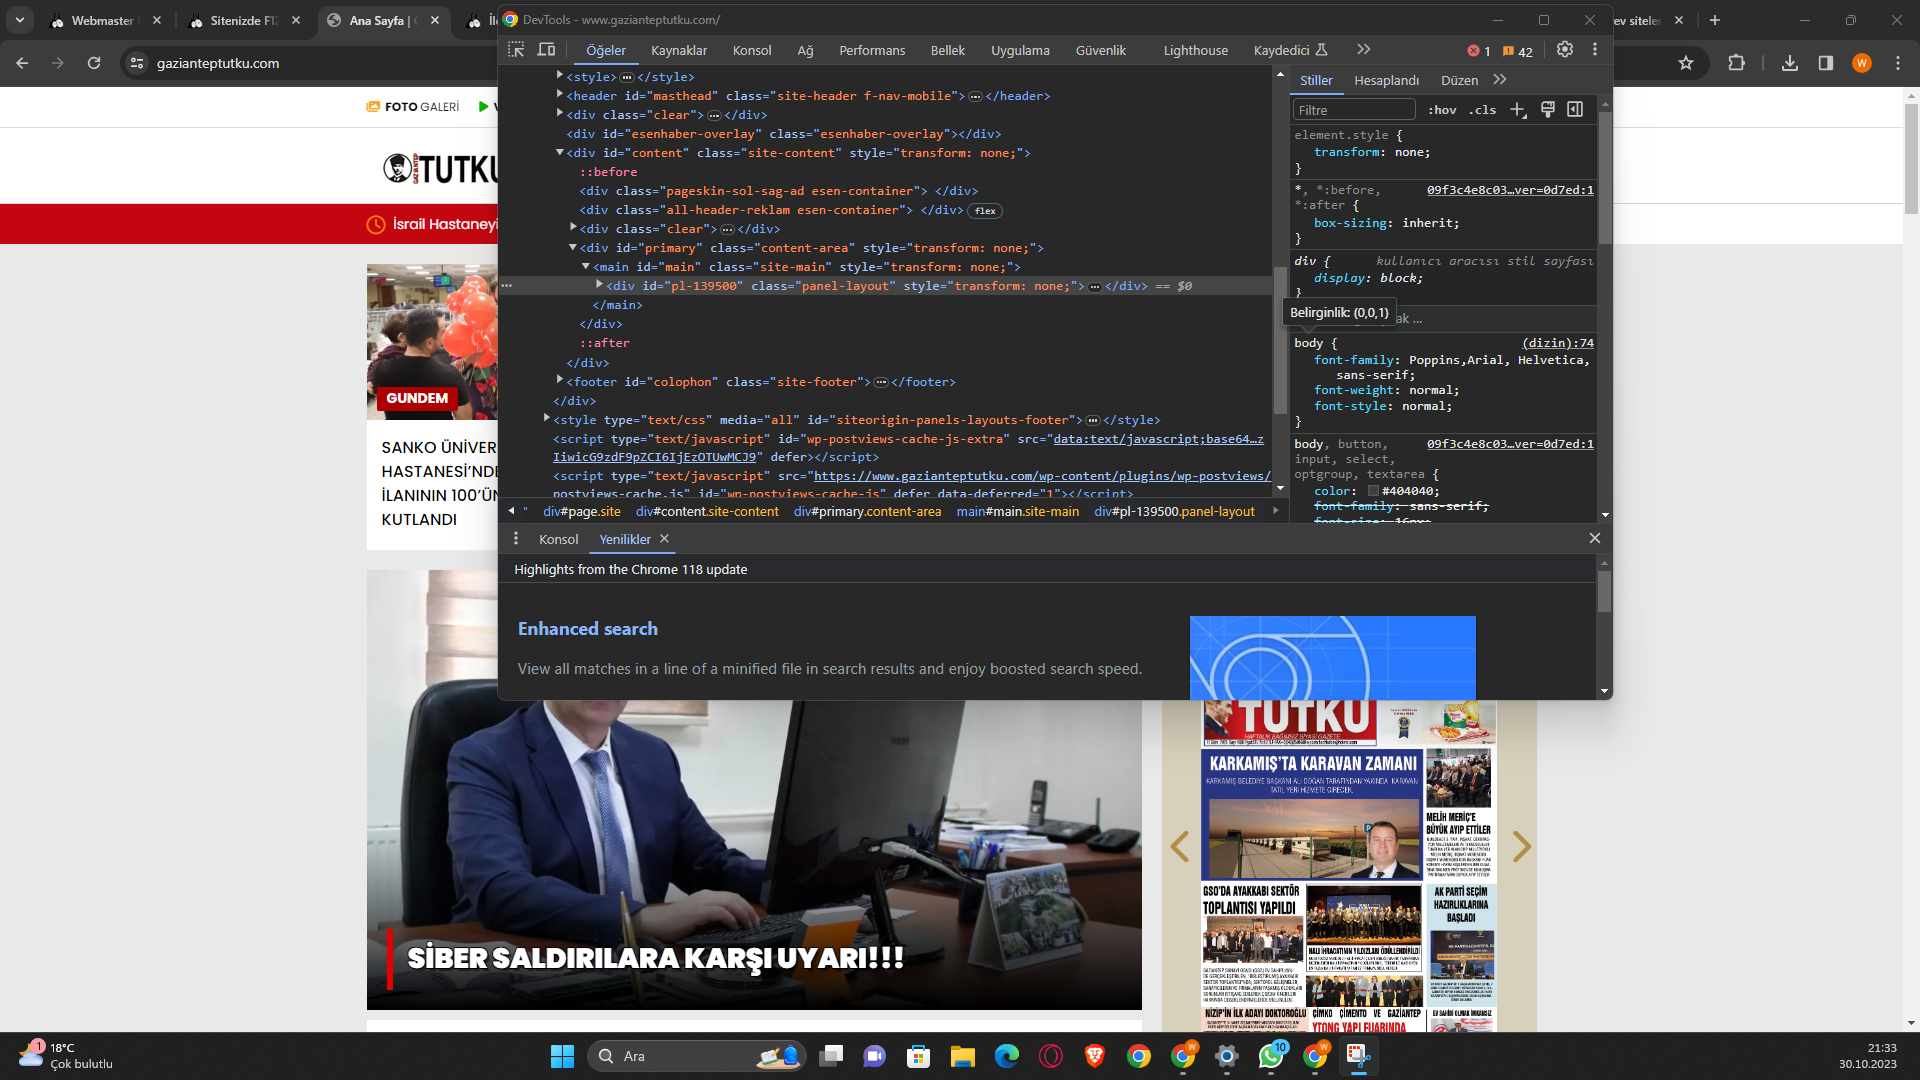Collapse the div#primary node
The image size is (1920, 1080).
click(x=573, y=247)
